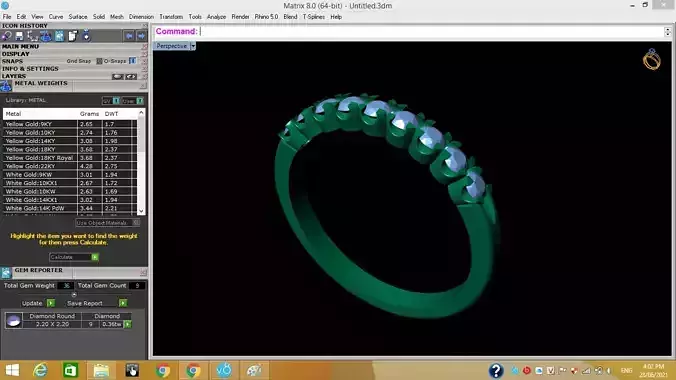Open the Rhino 5.0 menu
676x380 pixels.
pyautogui.click(x=266, y=17)
